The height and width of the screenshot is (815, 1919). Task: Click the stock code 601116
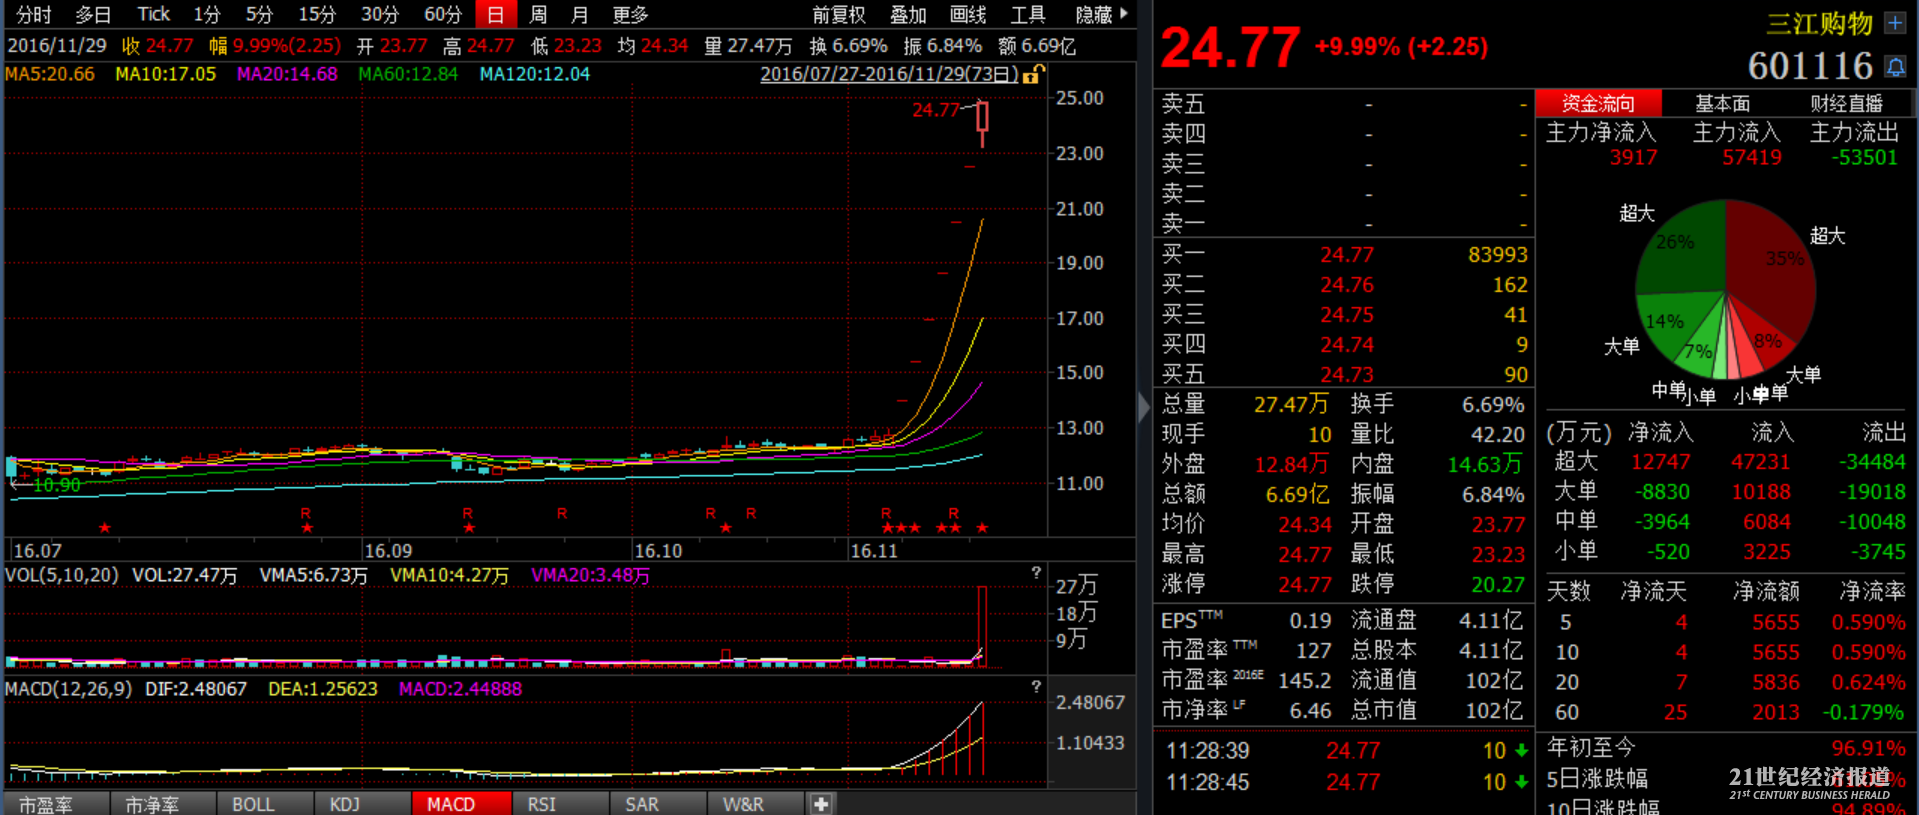click(1810, 66)
